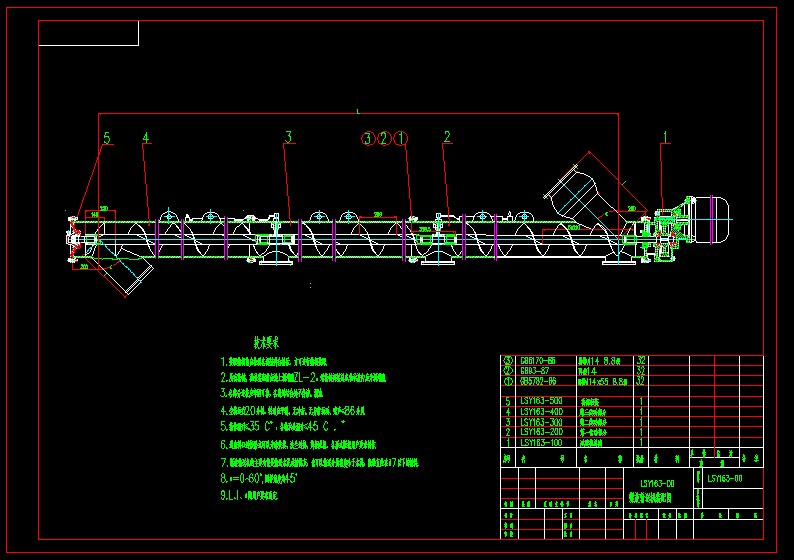Click the overall length dimension L label
Image resolution: width=794 pixels, height=560 pixels.
(357, 109)
